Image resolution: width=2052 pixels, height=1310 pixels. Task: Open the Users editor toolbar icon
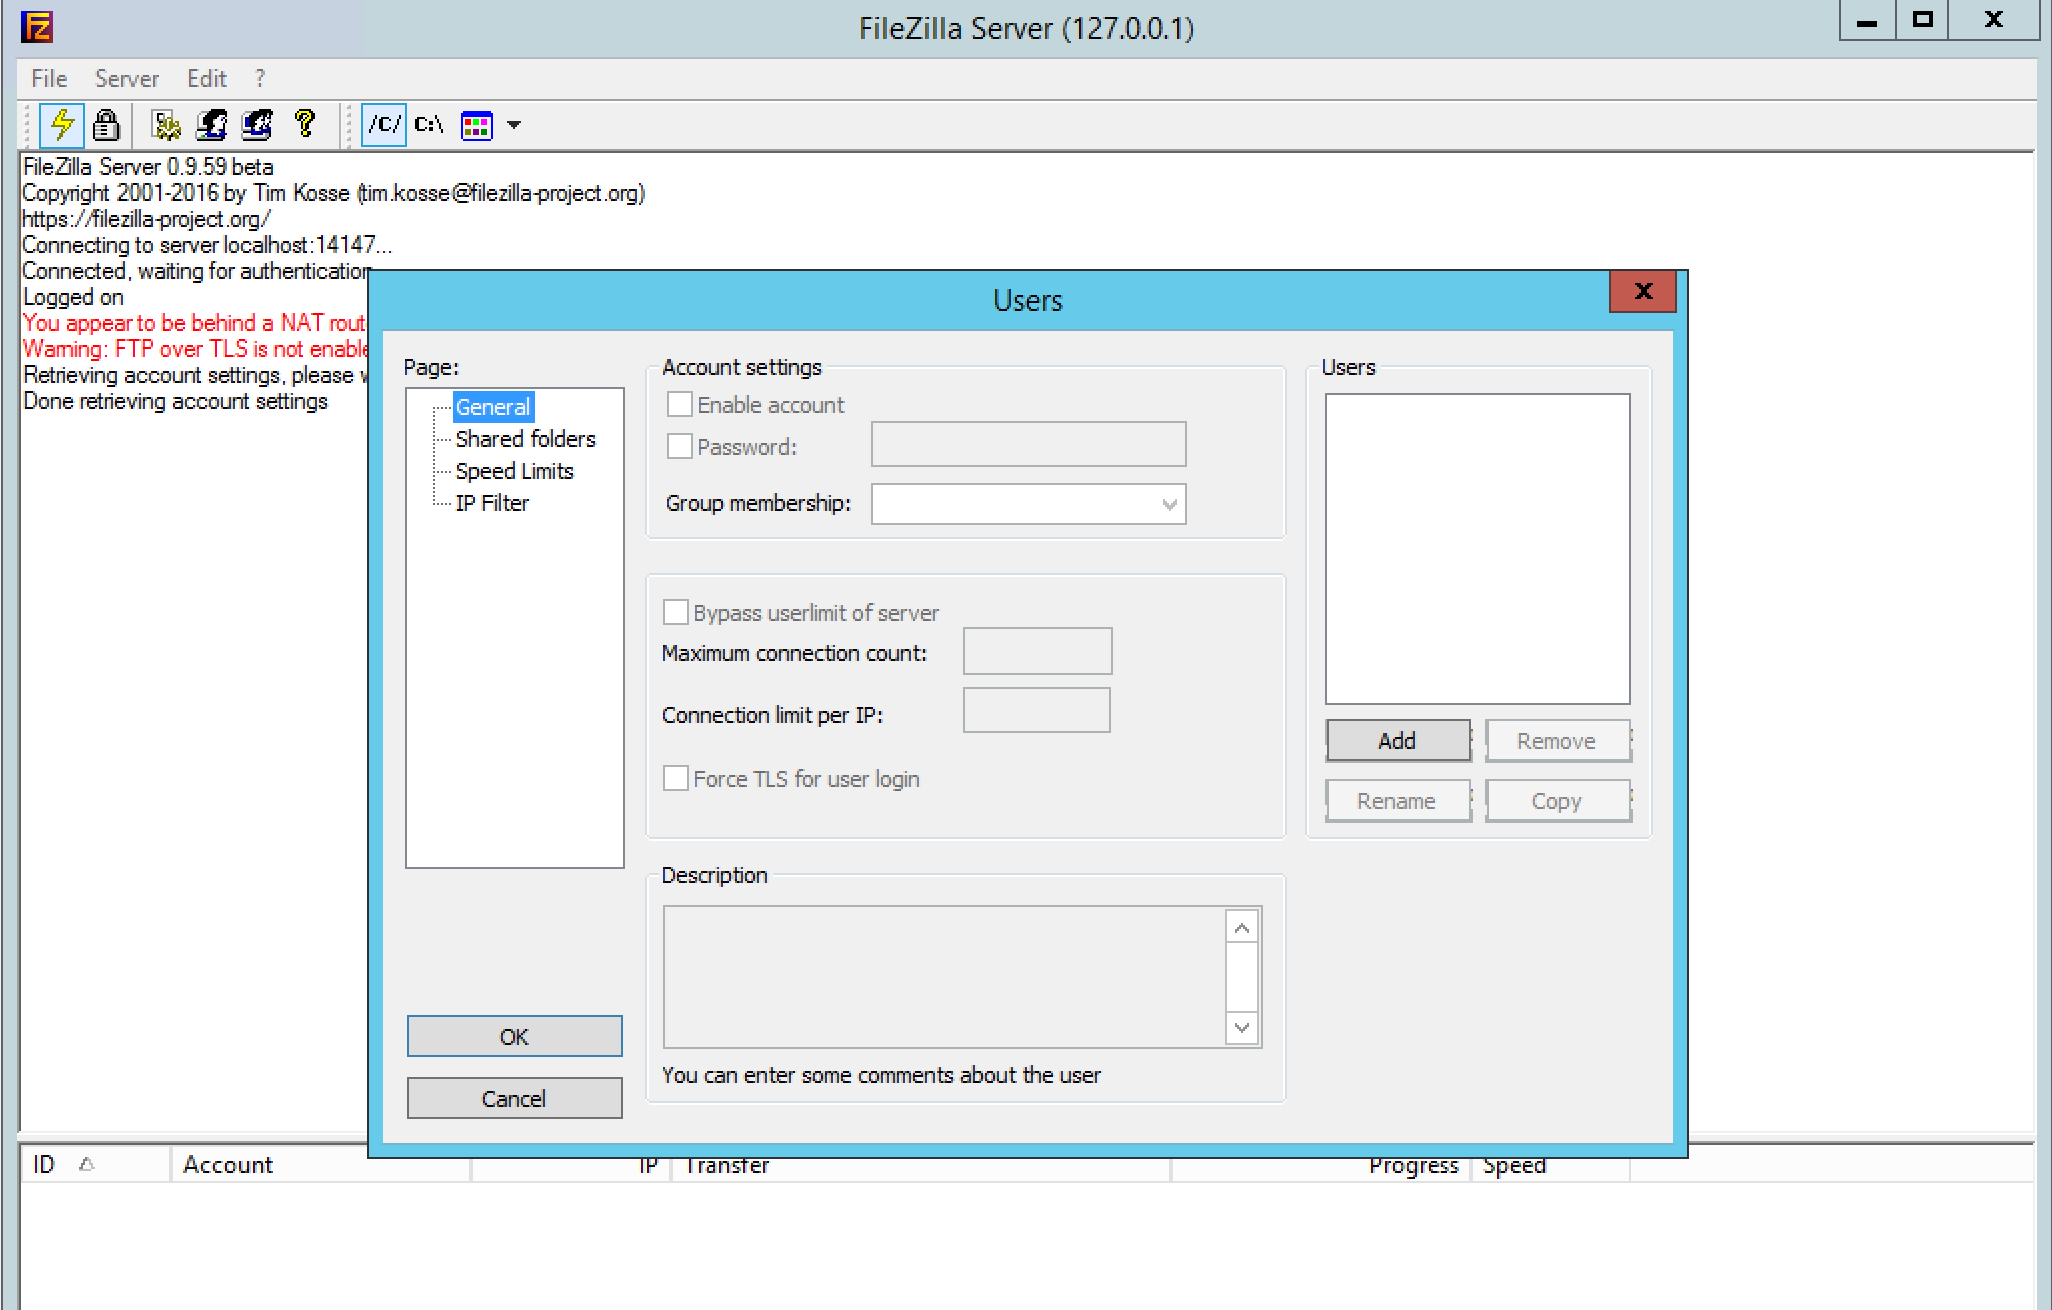coord(211,125)
